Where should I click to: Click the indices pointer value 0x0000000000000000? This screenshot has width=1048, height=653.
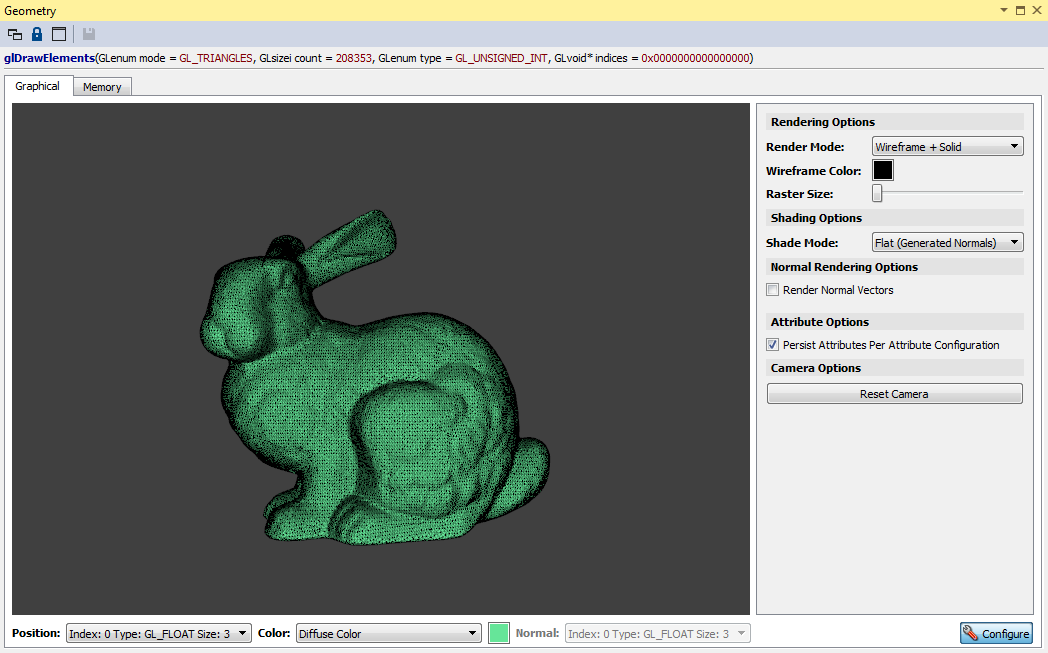(695, 58)
